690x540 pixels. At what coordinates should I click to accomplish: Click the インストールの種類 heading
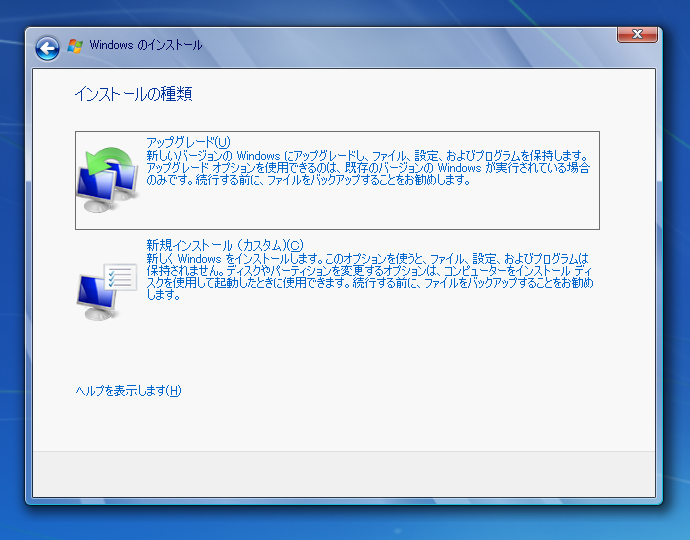point(133,94)
